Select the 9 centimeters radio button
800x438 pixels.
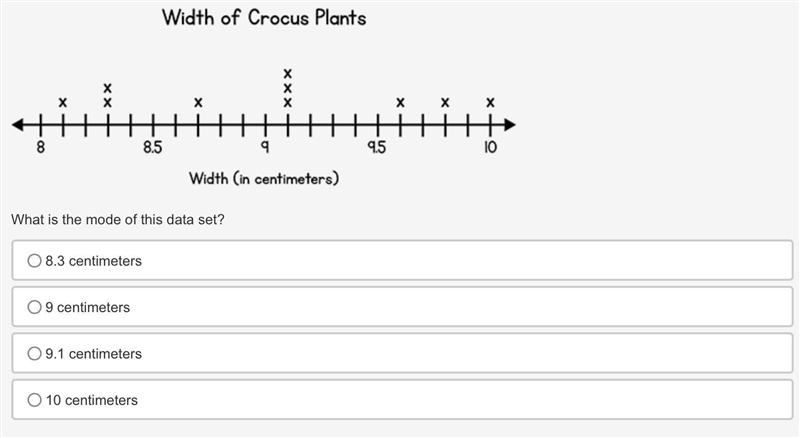(x=34, y=307)
